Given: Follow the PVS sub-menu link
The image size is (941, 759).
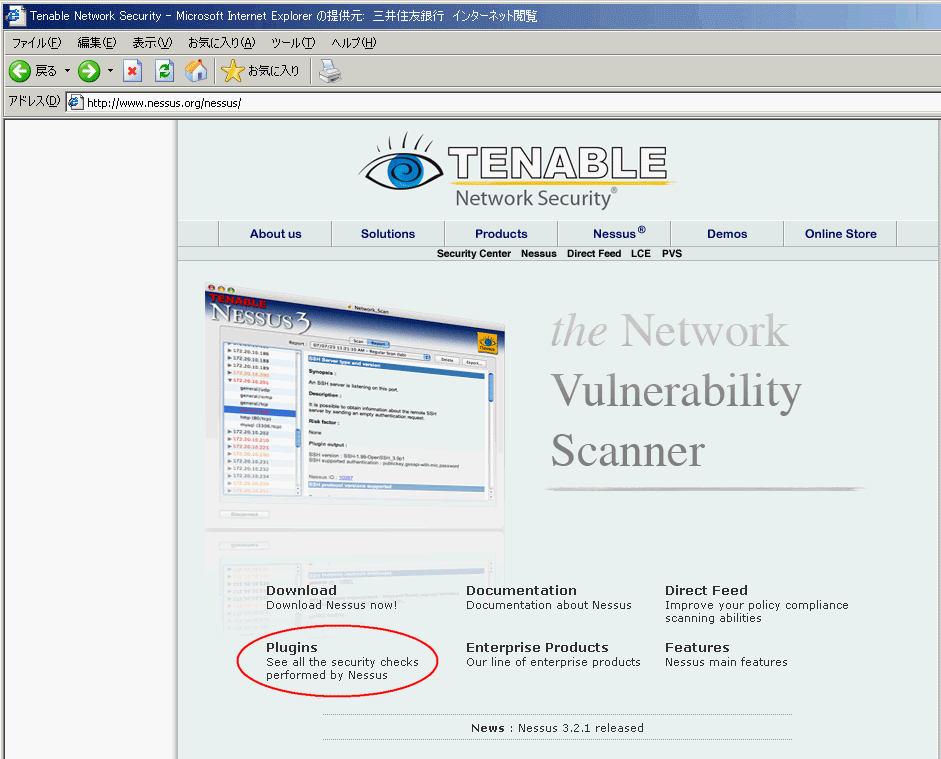Looking at the screenshot, I should 672,254.
